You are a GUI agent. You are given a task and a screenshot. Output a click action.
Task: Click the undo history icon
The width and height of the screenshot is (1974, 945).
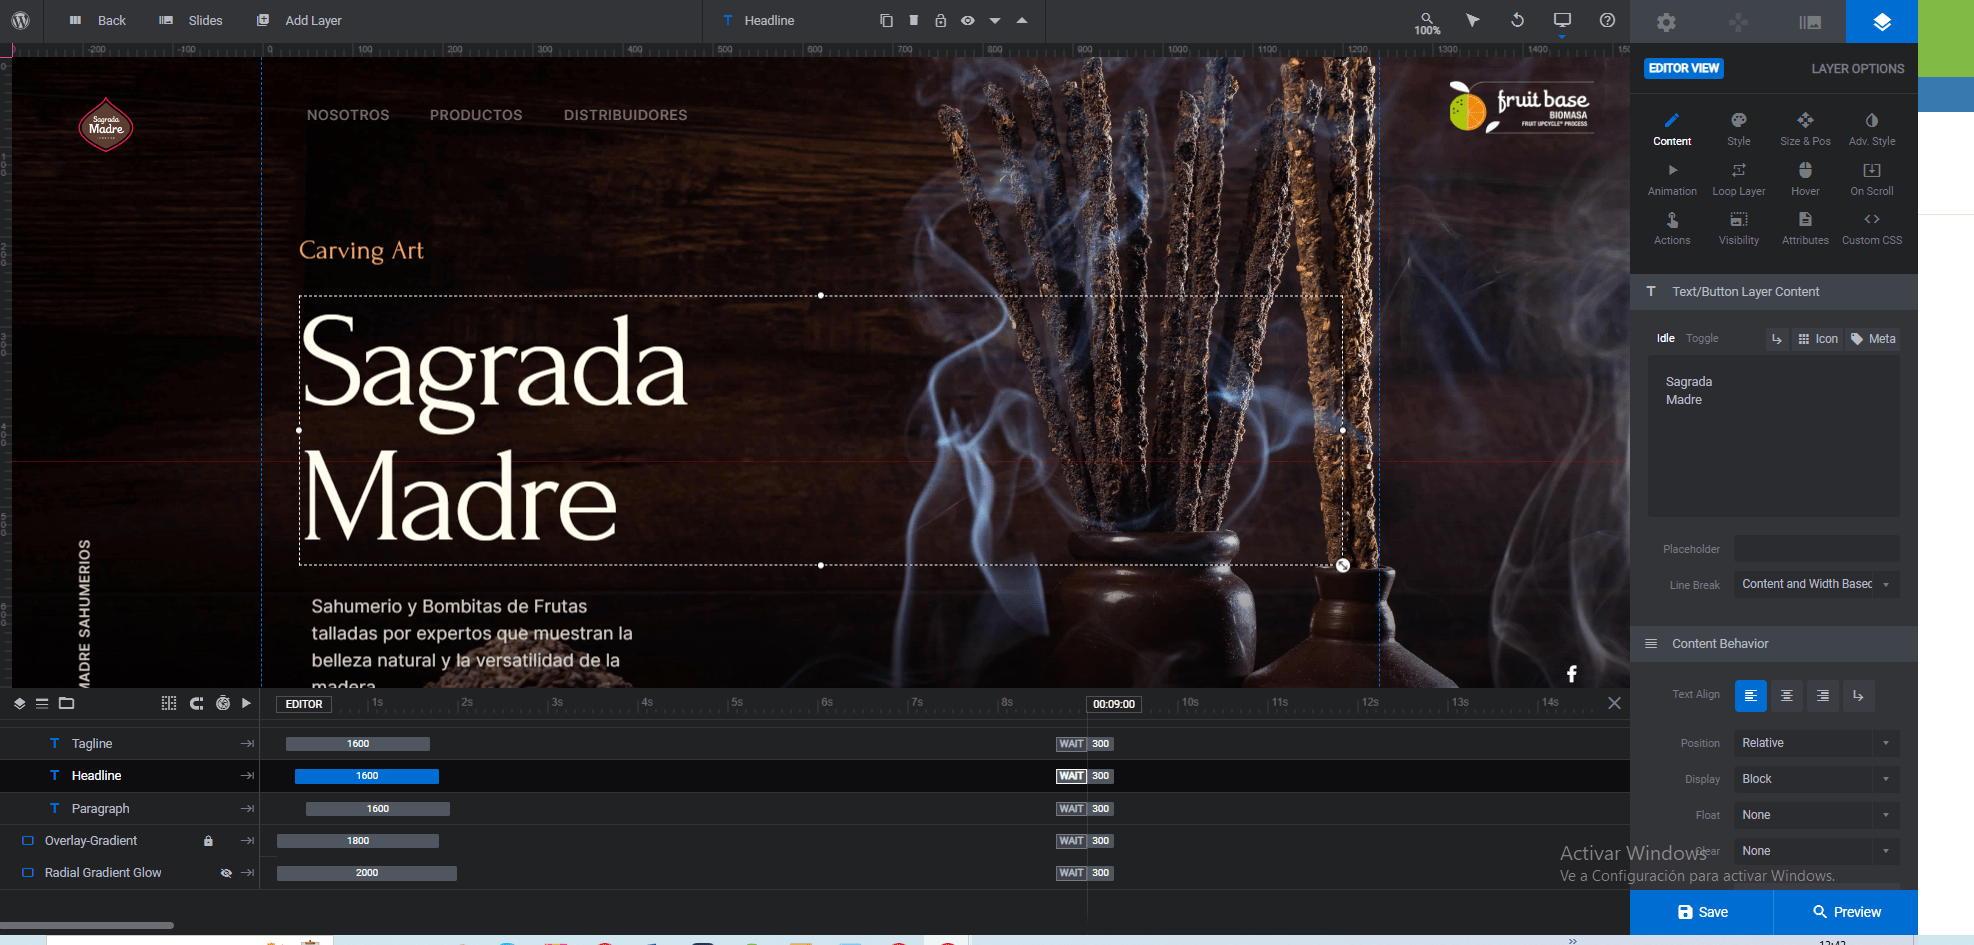pos(1517,20)
